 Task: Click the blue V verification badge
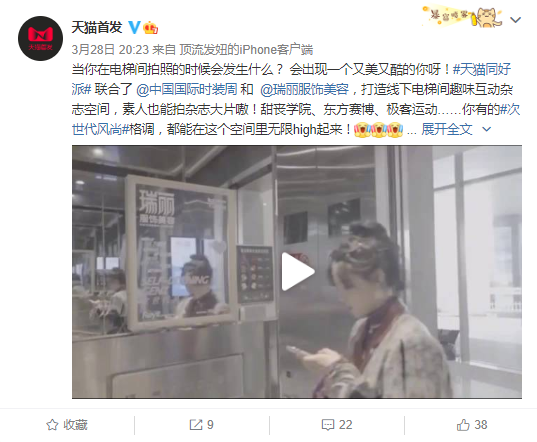(134, 27)
